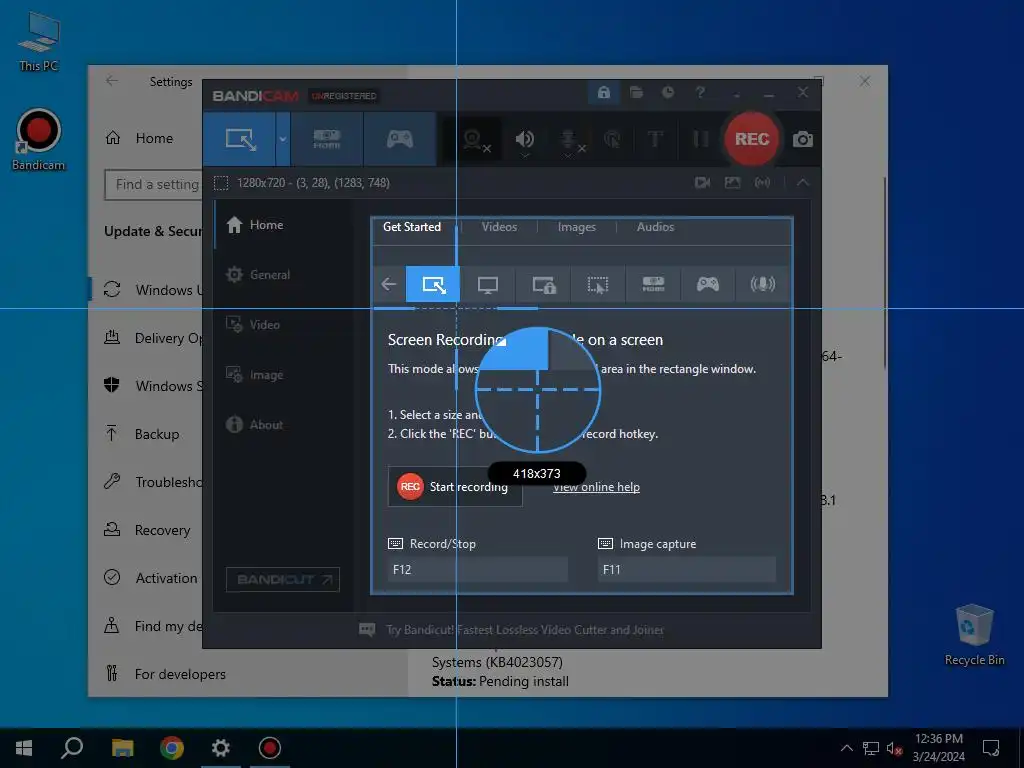Click the image status icon in info bar
1024x768 pixels.
tap(733, 183)
